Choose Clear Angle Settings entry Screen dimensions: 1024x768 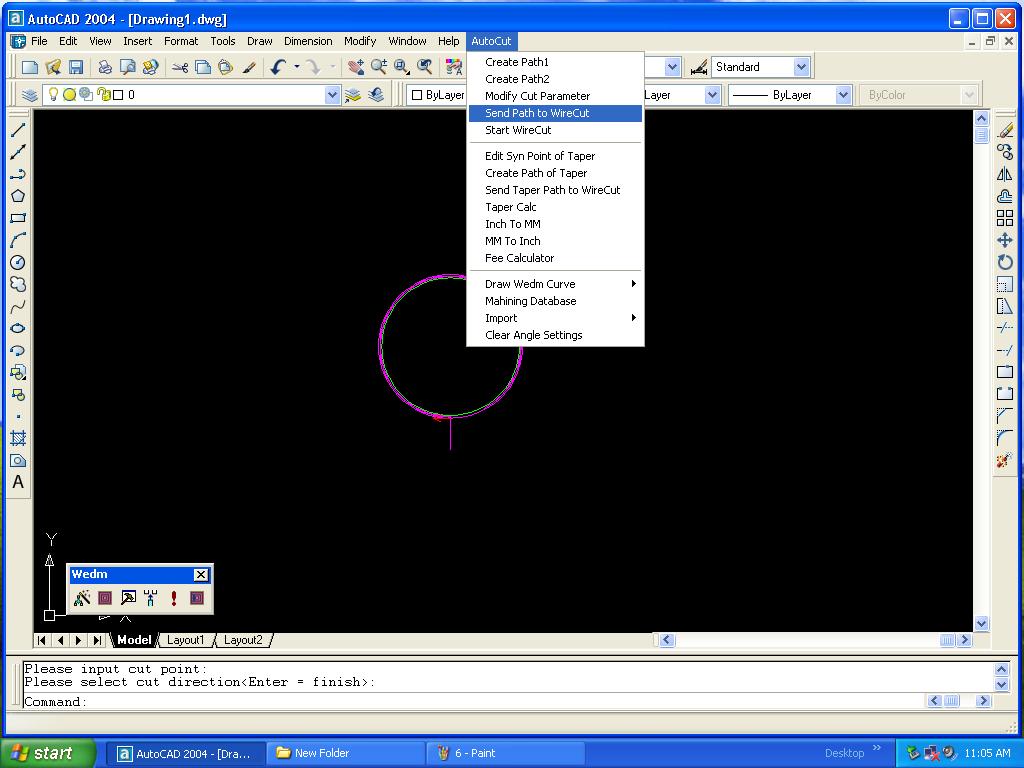(555, 335)
